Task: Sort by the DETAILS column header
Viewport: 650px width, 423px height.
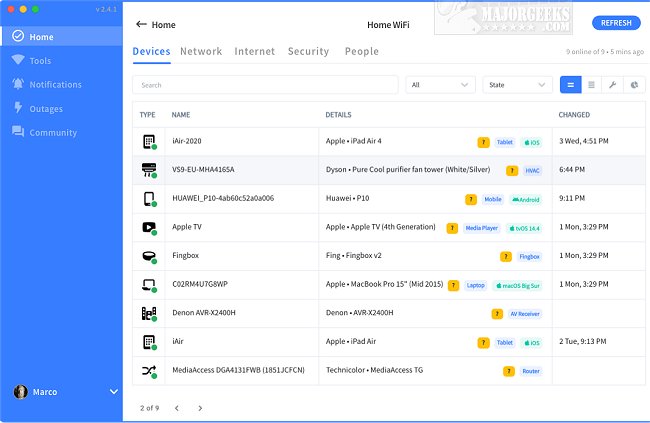Action: point(338,115)
